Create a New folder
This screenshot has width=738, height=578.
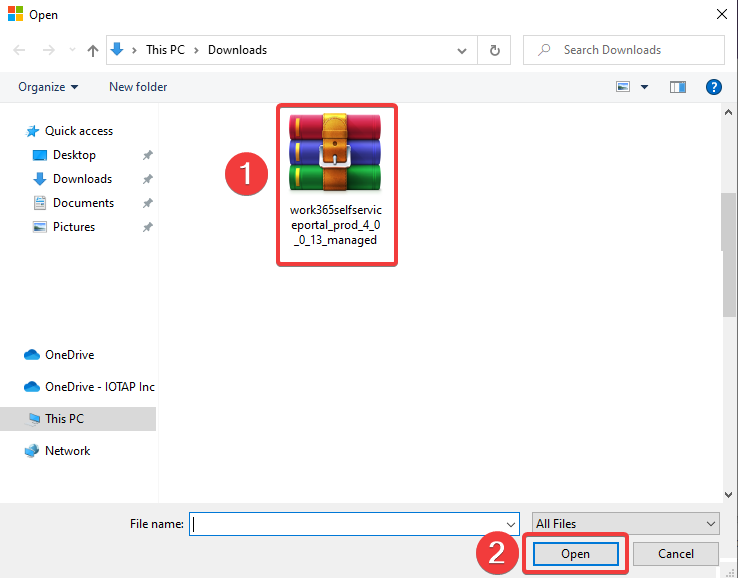tap(138, 87)
